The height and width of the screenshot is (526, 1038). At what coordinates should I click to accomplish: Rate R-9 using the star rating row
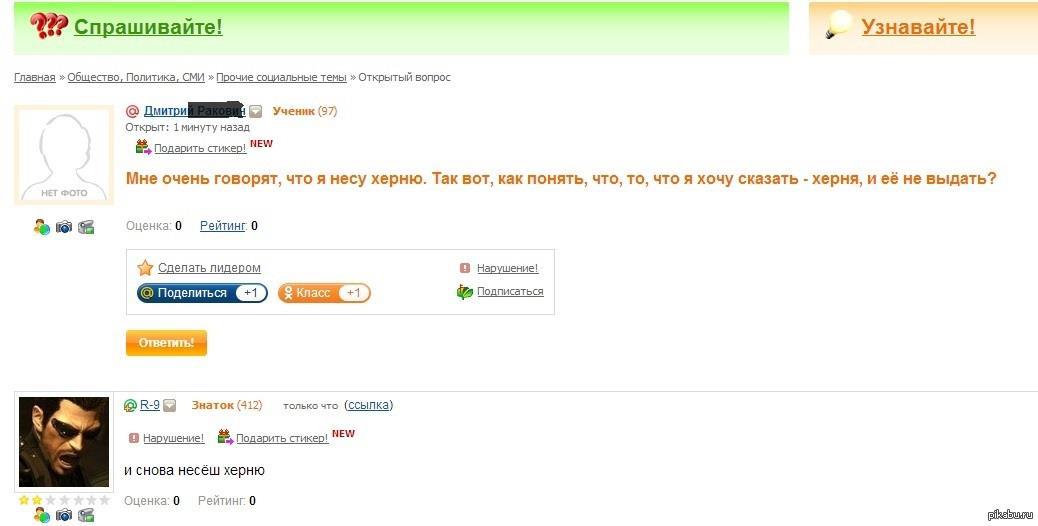[x=64, y=500]
